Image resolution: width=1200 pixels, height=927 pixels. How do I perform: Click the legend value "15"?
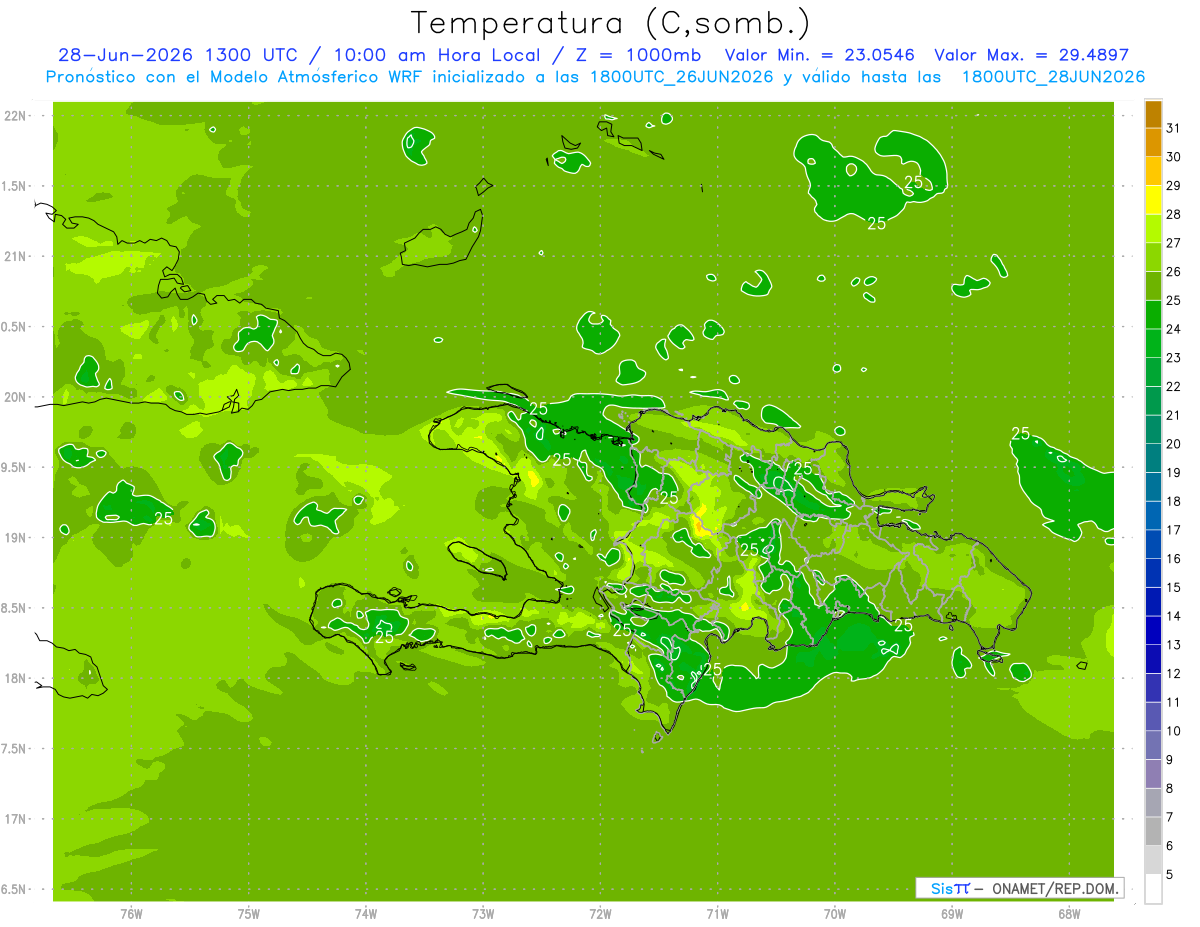[1173, 588]
